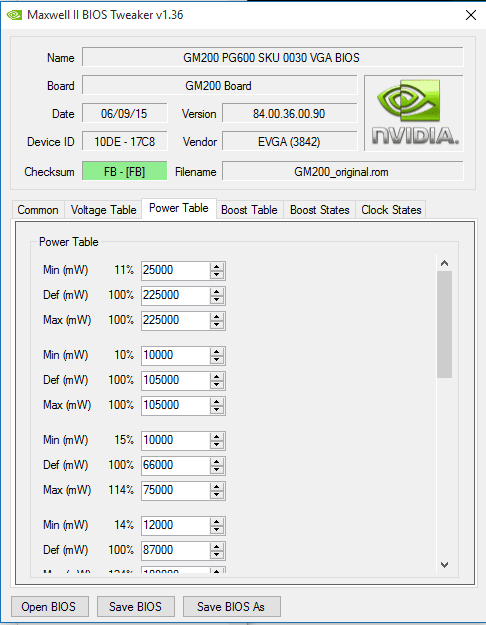This screenshot has width=486, height=625.
Task: Click the Save BIOS button
Action: coord(136,606)
